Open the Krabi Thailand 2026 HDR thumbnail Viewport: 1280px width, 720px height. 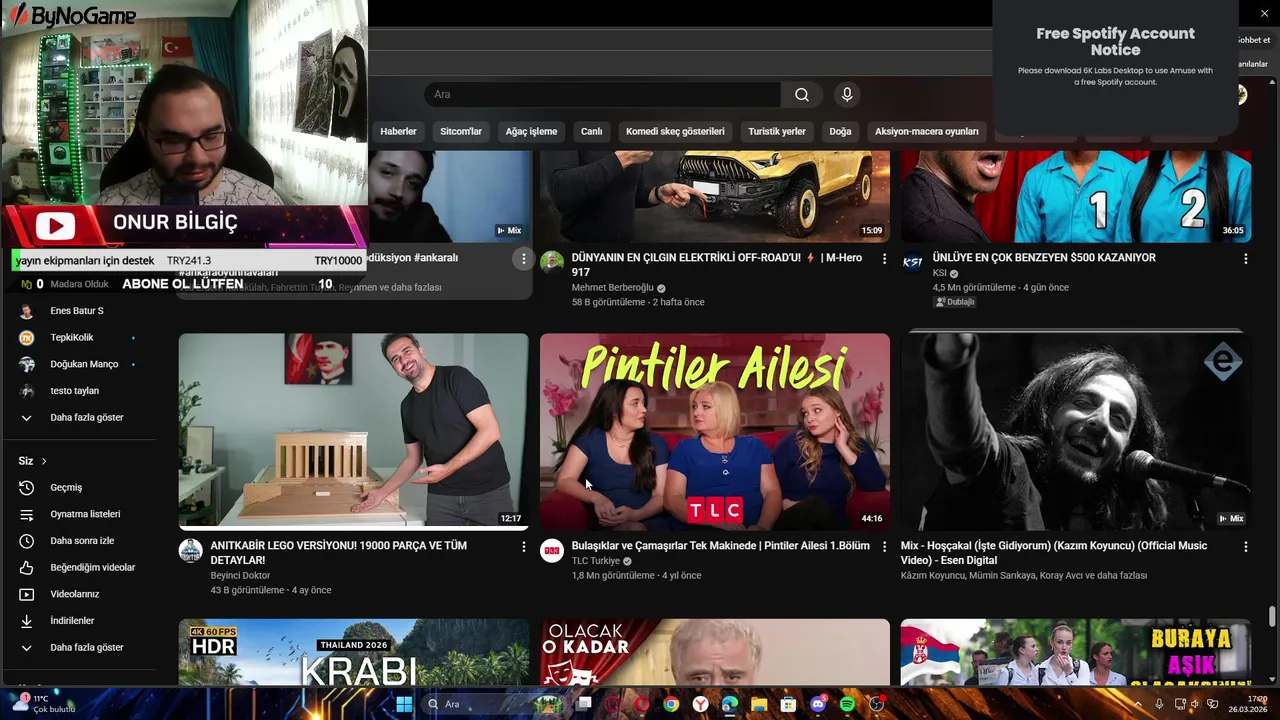354,652
